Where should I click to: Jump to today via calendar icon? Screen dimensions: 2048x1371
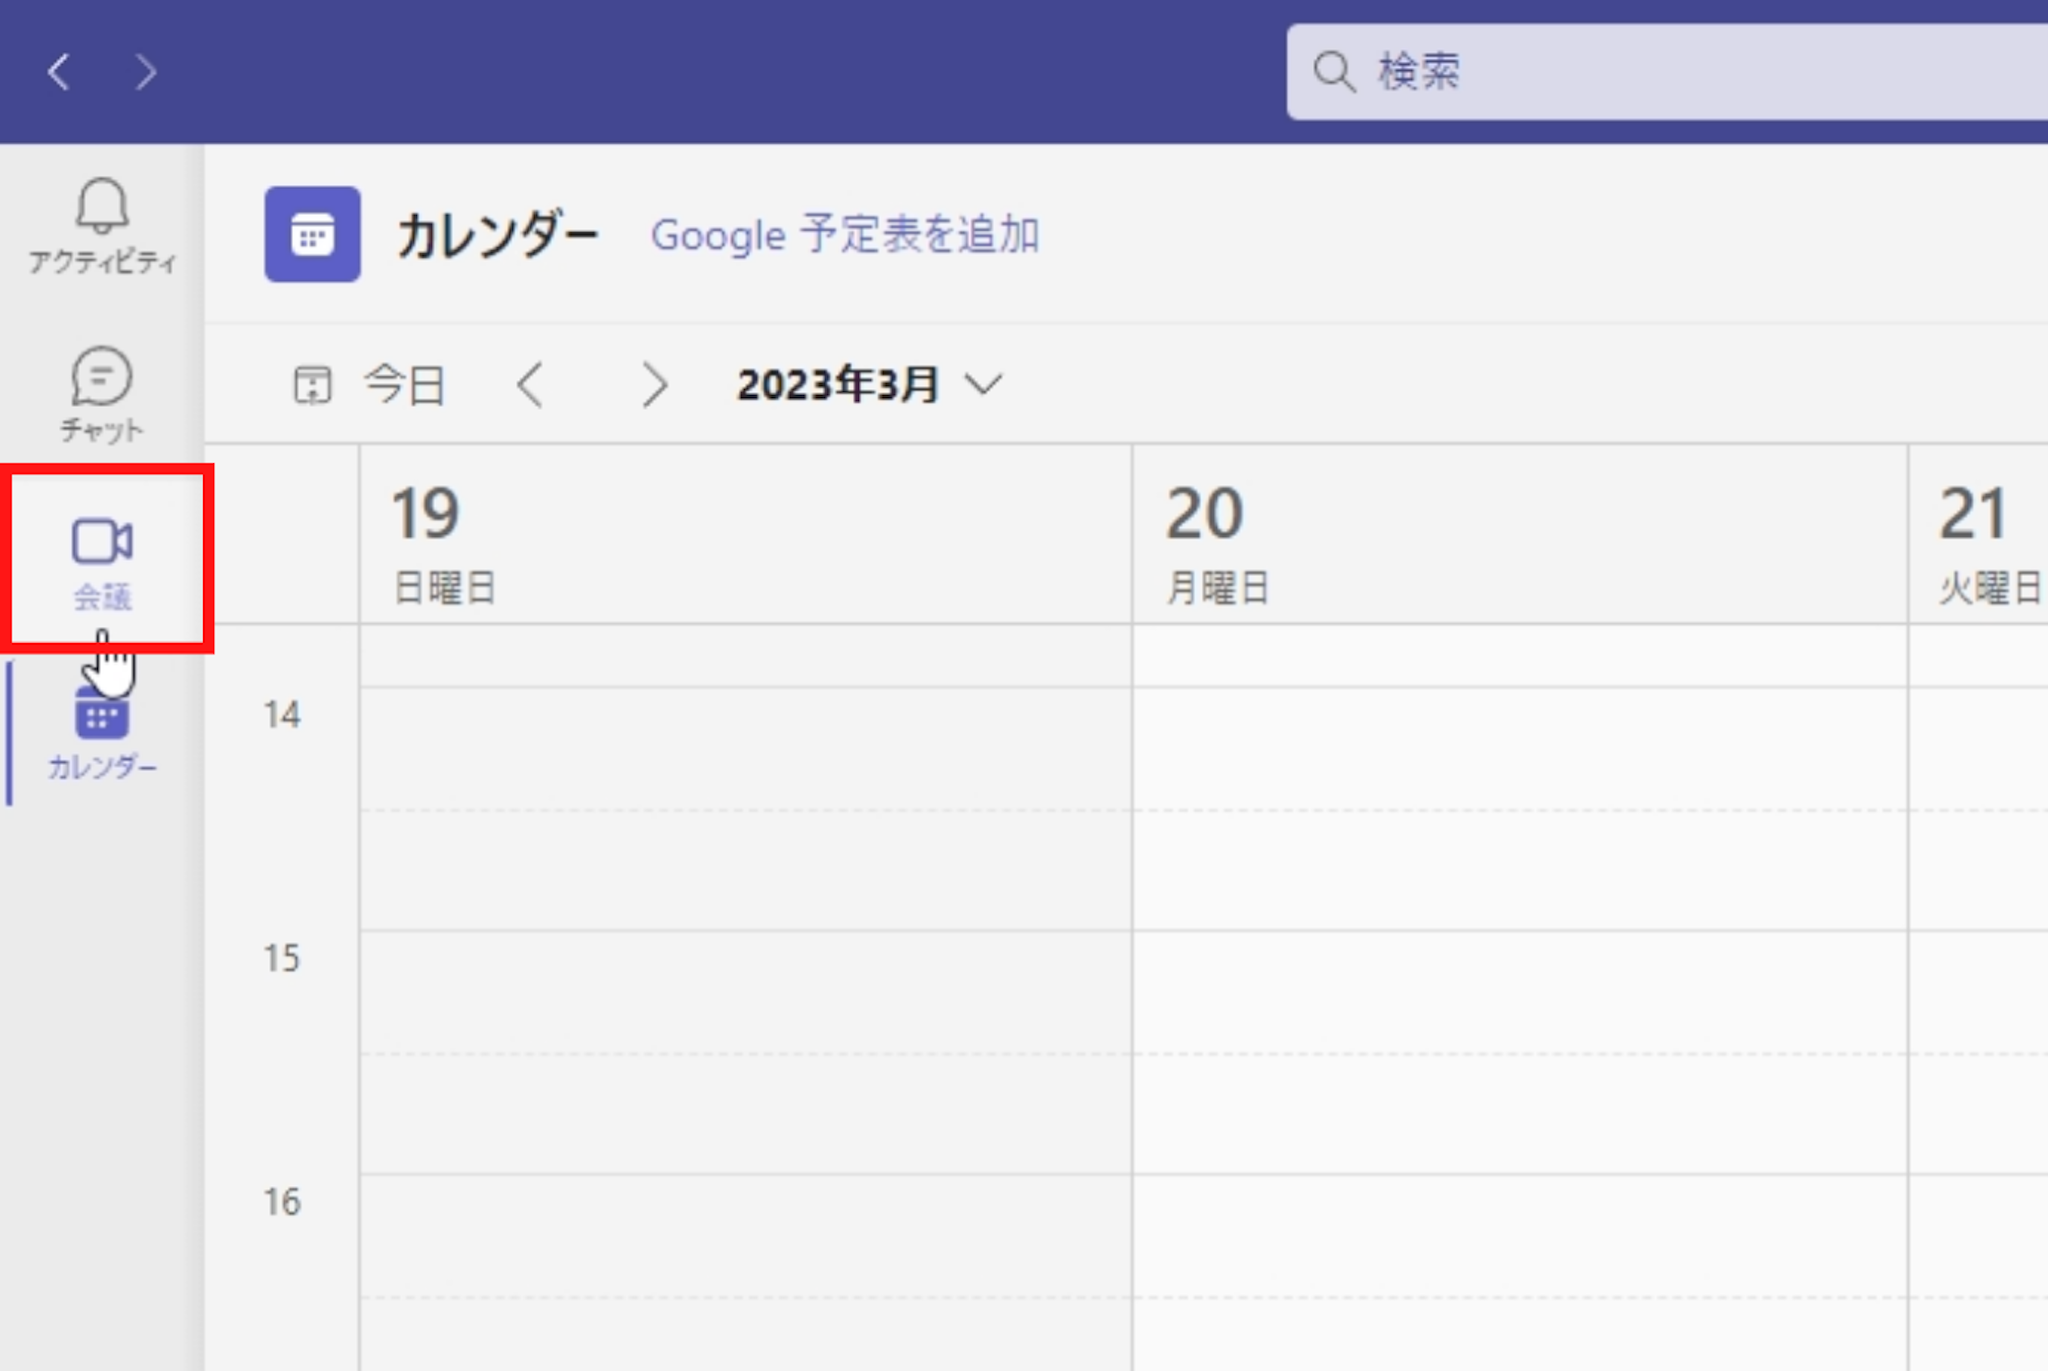pos(312,385)
